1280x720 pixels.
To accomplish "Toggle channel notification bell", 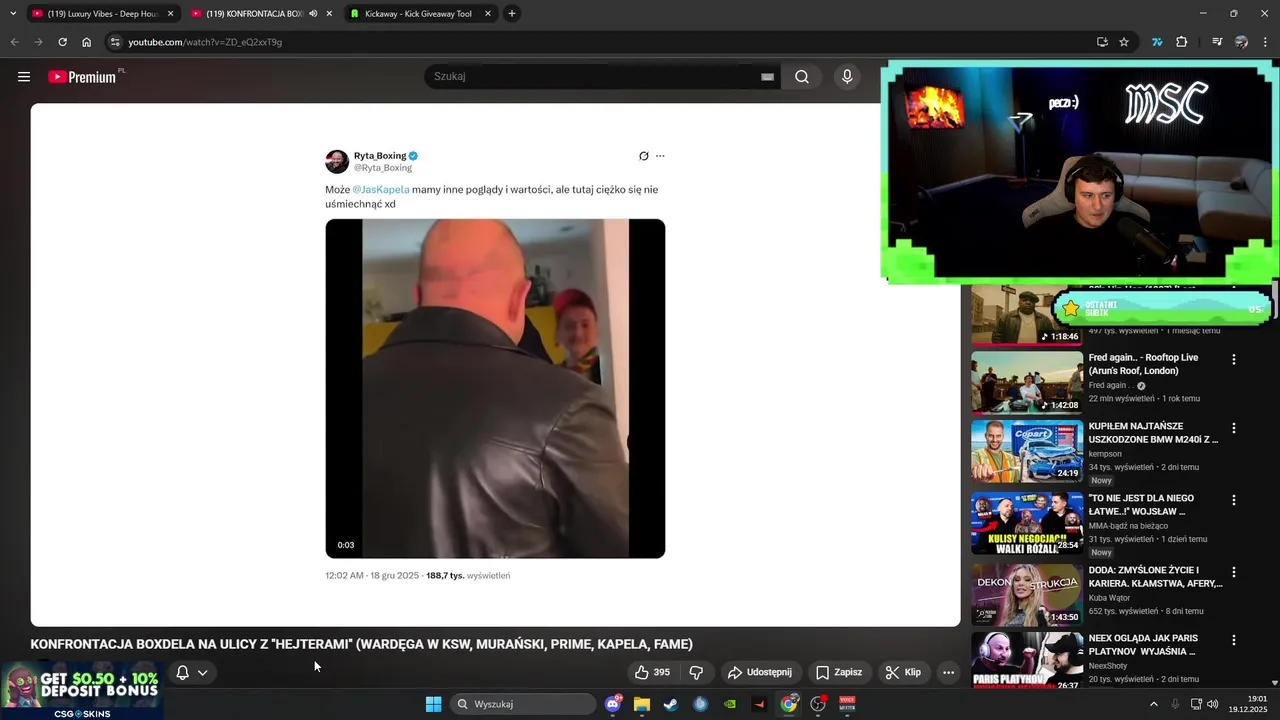I will click(x=183, y=673).
